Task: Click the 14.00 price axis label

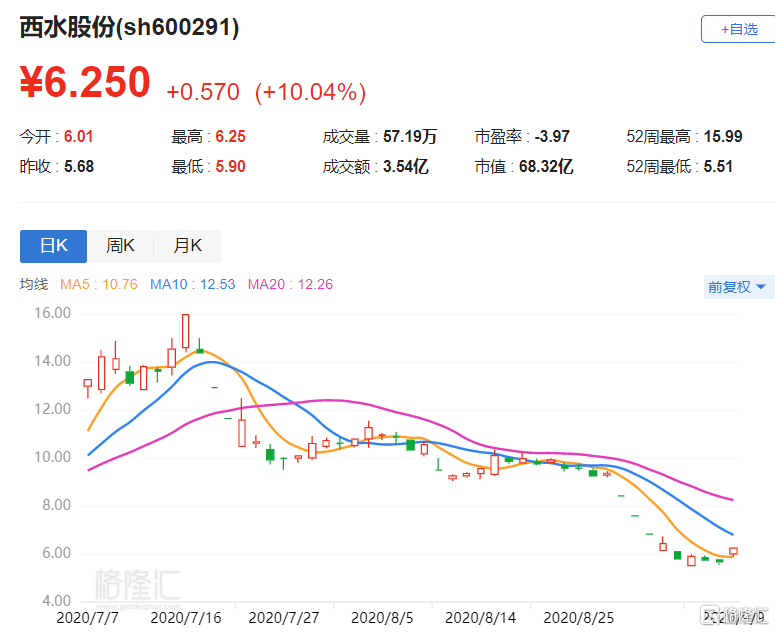Action: (52, 361)
